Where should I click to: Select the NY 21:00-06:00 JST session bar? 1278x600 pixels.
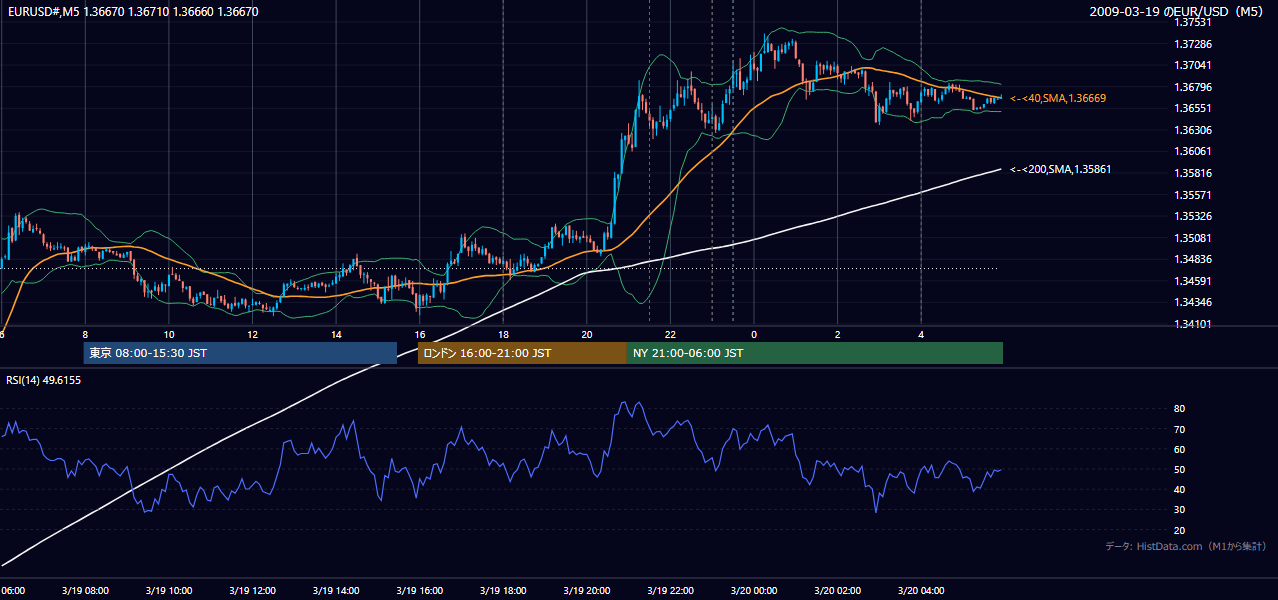pyautogui.click(x=815, y=353)
